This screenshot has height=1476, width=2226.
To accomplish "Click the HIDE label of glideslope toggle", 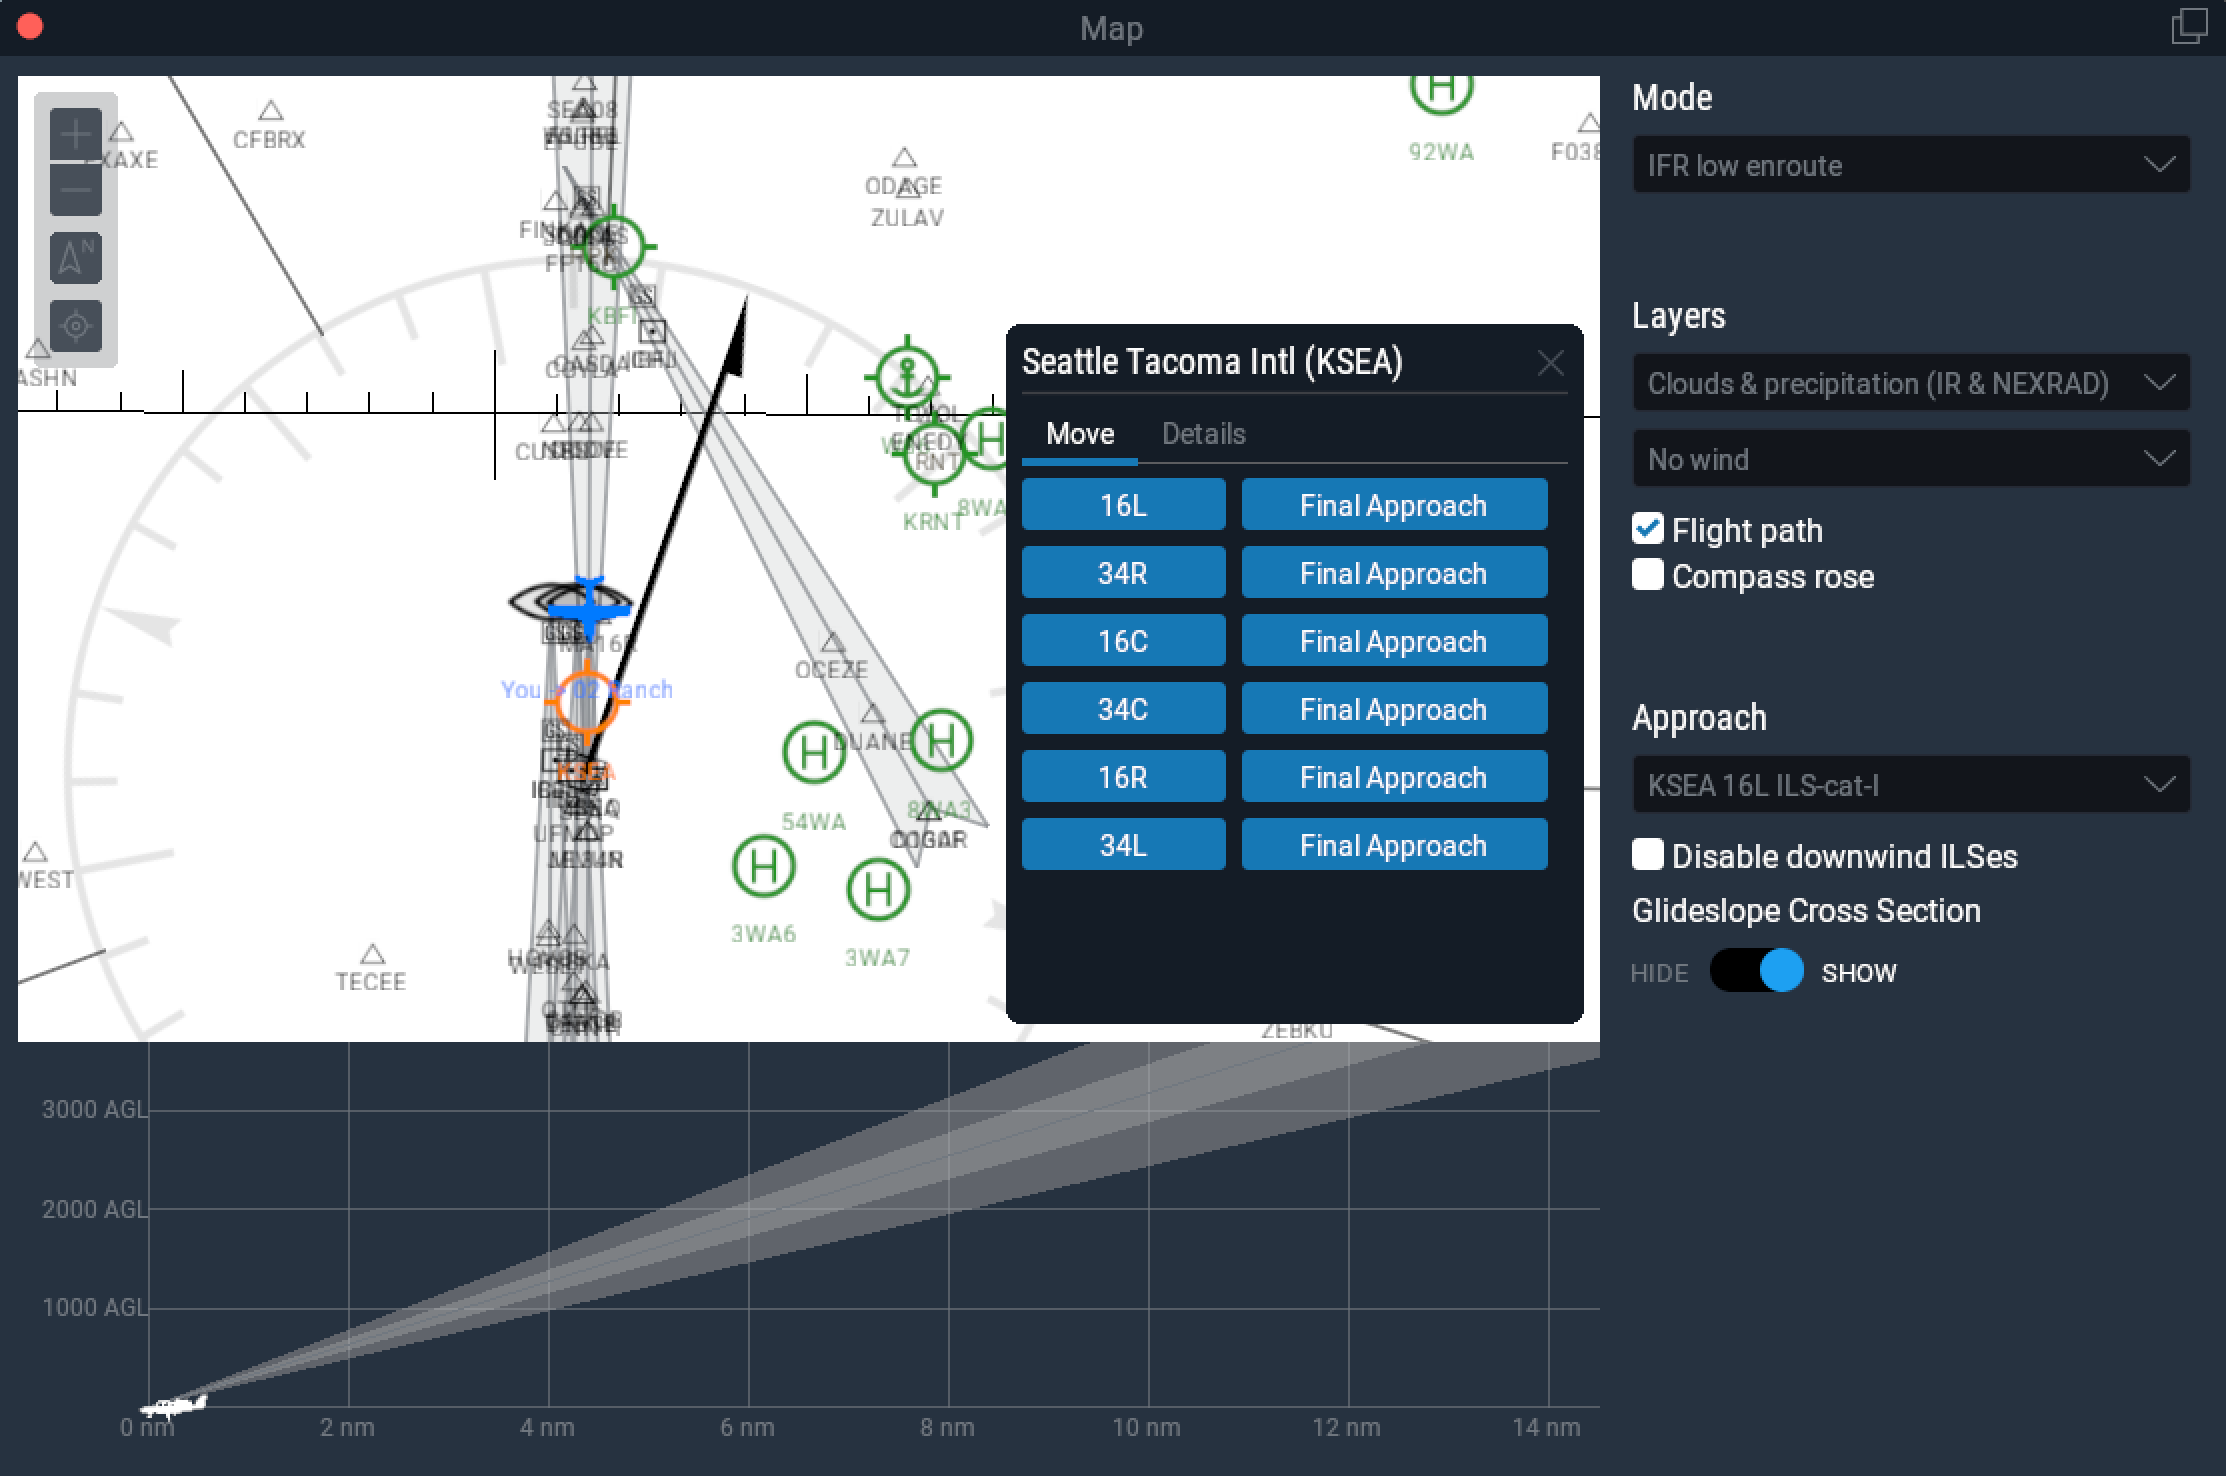I will (x=1659, y=973).
